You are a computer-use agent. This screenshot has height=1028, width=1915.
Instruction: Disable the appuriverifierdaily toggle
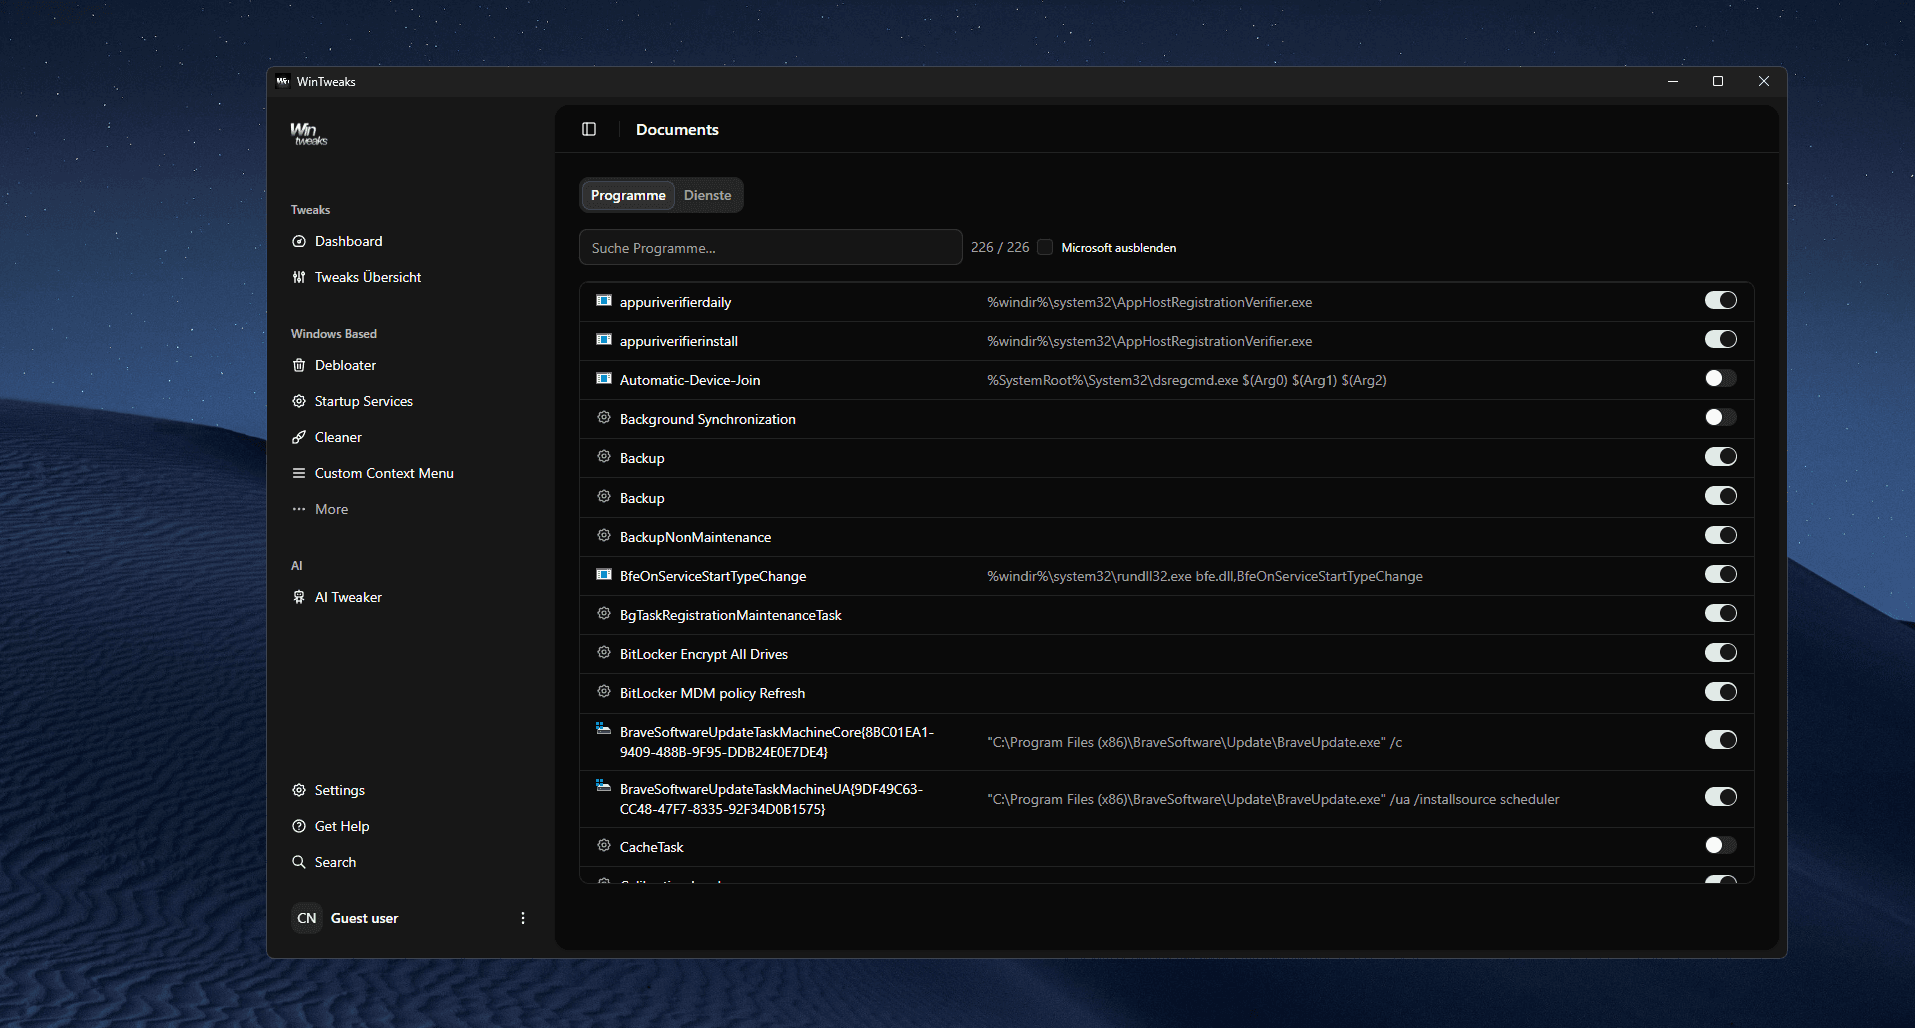pos(1720,300)
